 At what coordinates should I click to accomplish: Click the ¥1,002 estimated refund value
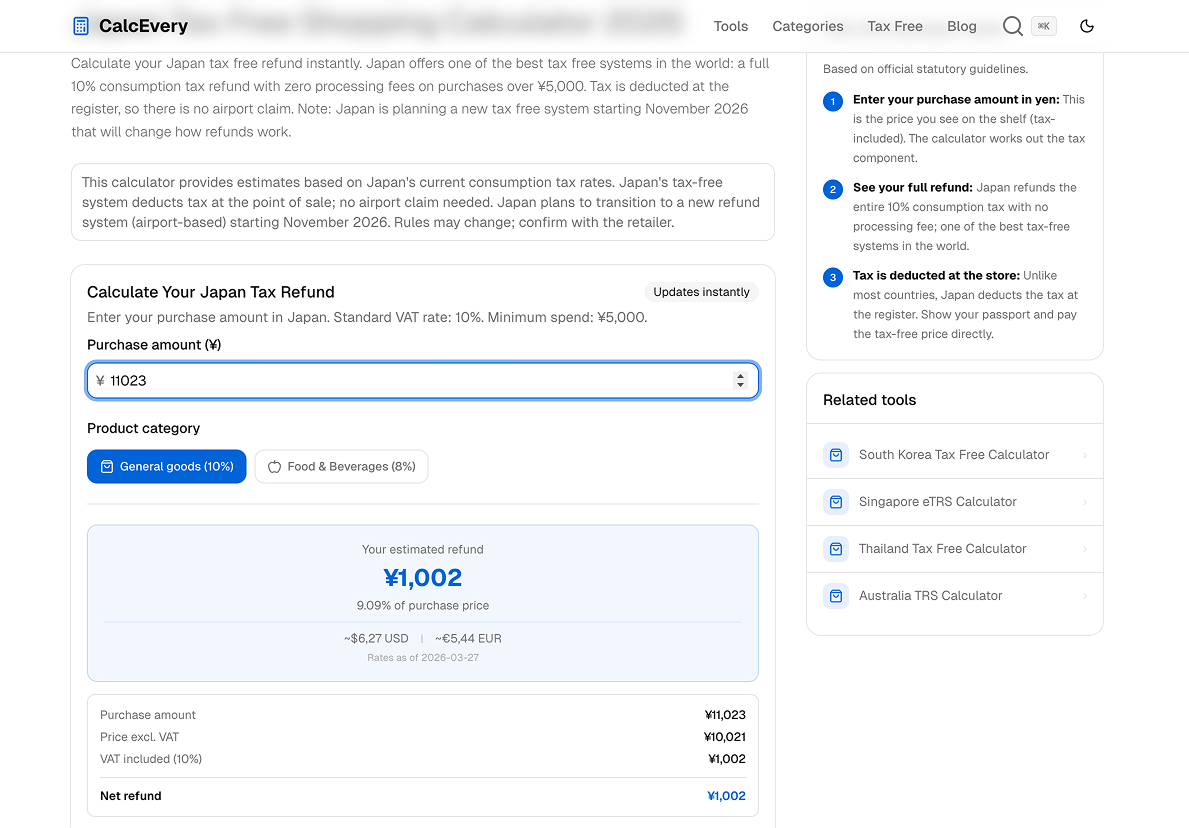coord(422,578)
